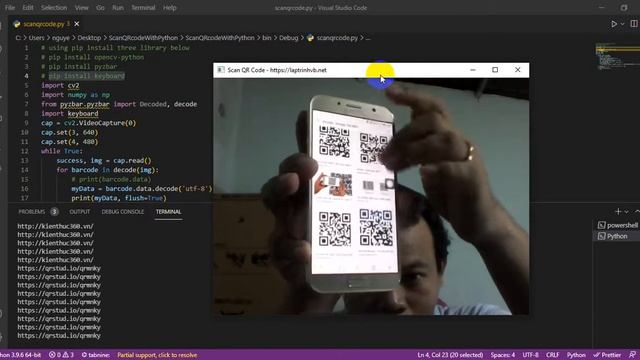This screenshot has height=360, width=640.
Task: Click the '# pip install pyzbar' comment line
Action: coord(79,67)
